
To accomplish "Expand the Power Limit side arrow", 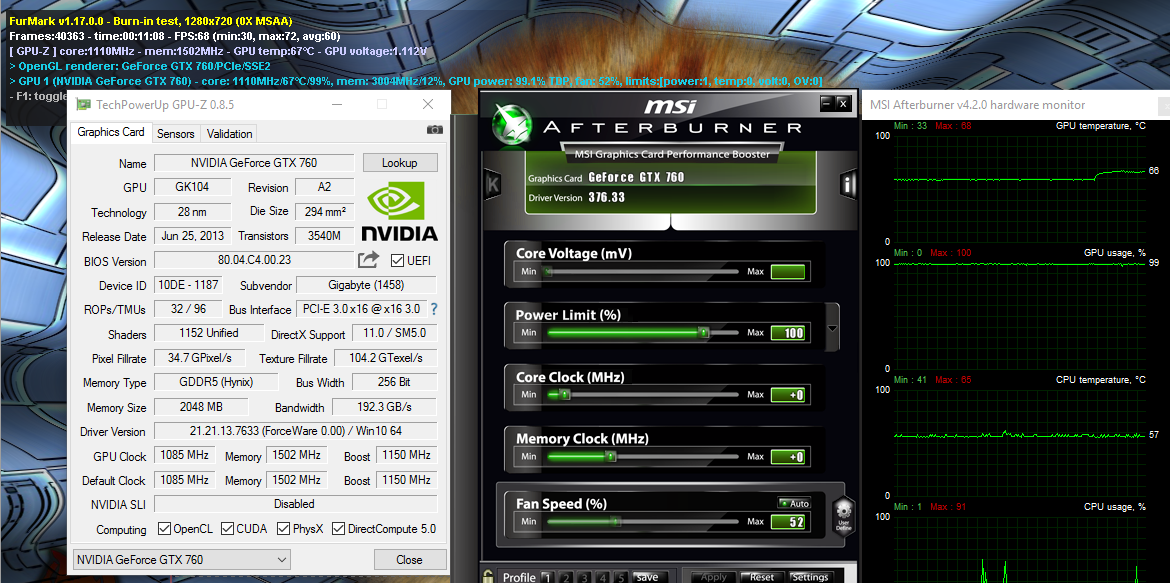I will tap(833, 328).
